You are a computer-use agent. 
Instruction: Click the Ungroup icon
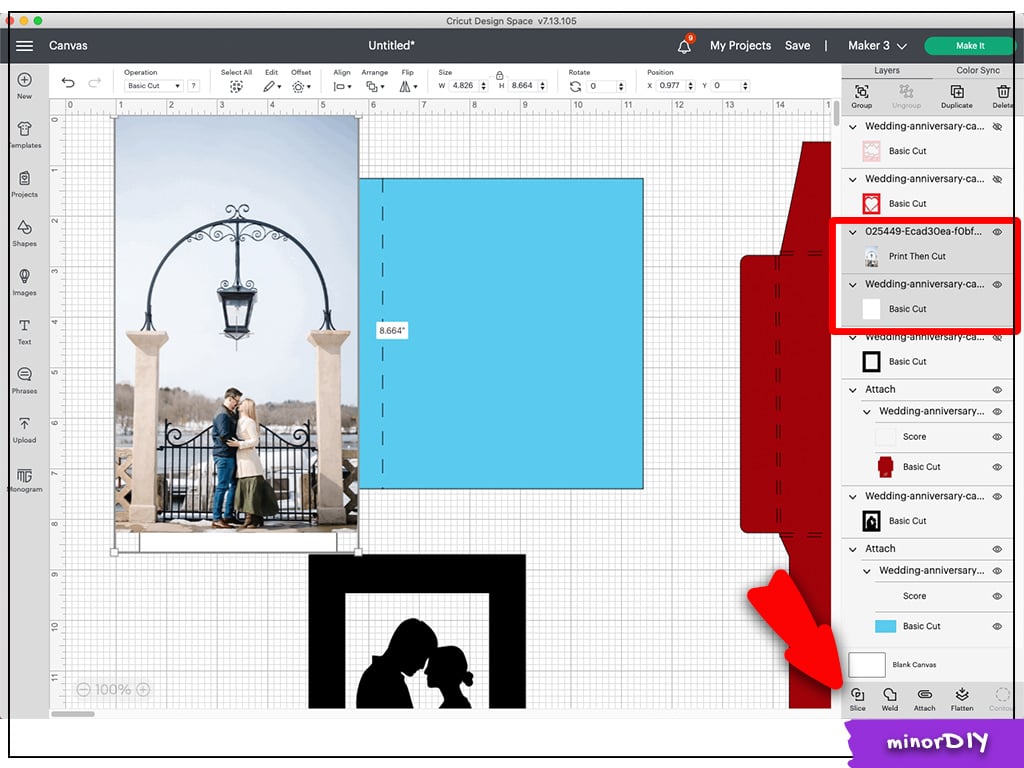[x=906, y=96]
